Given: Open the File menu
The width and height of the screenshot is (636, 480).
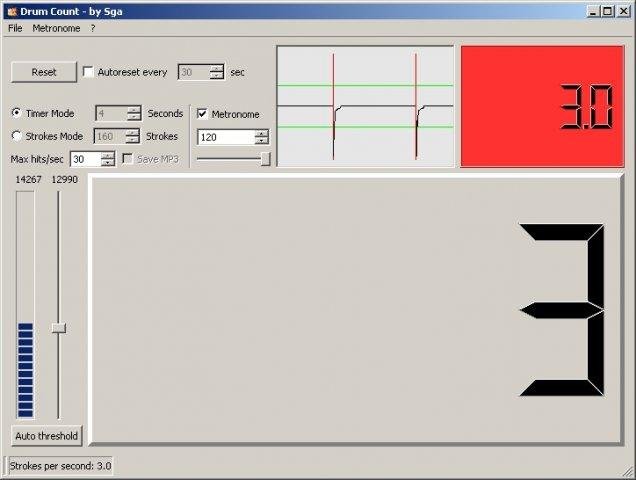Looking at the screenshot, I should pos(15,28).
